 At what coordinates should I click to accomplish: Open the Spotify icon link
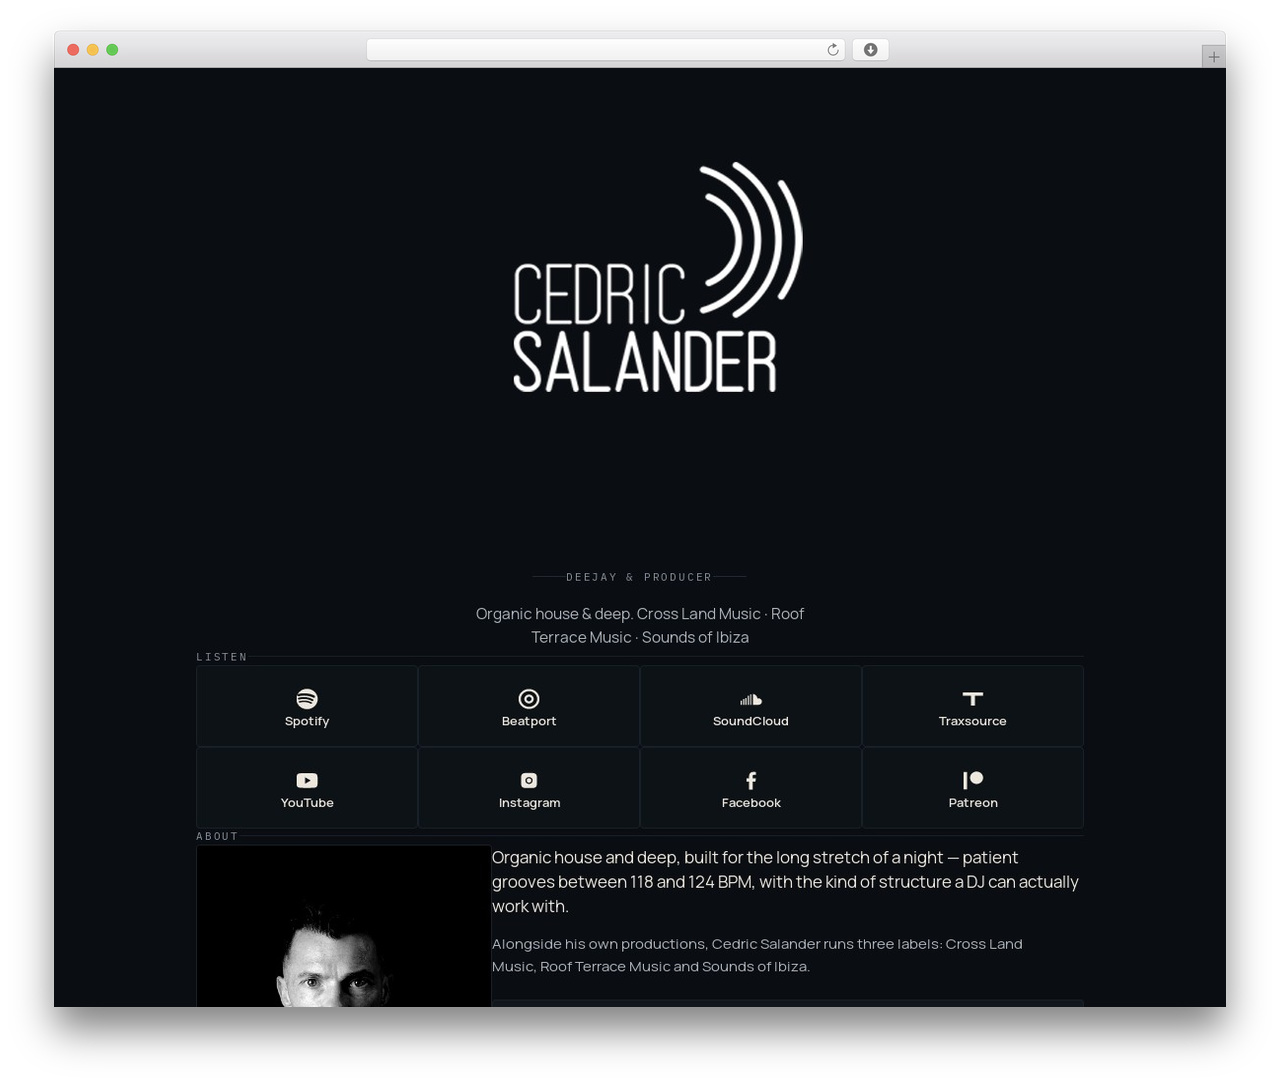tap(307, 698)
